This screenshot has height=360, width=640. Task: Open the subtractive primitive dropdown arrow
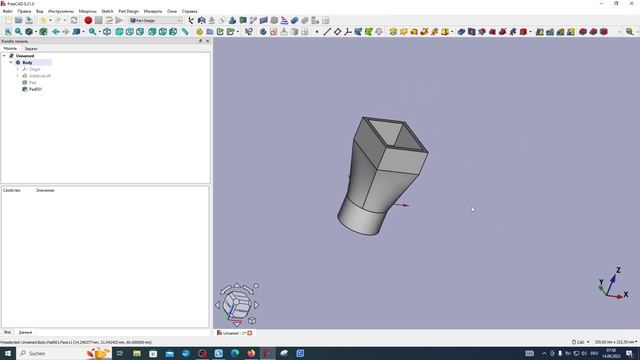pyautogui.click(x=531, y=32)
